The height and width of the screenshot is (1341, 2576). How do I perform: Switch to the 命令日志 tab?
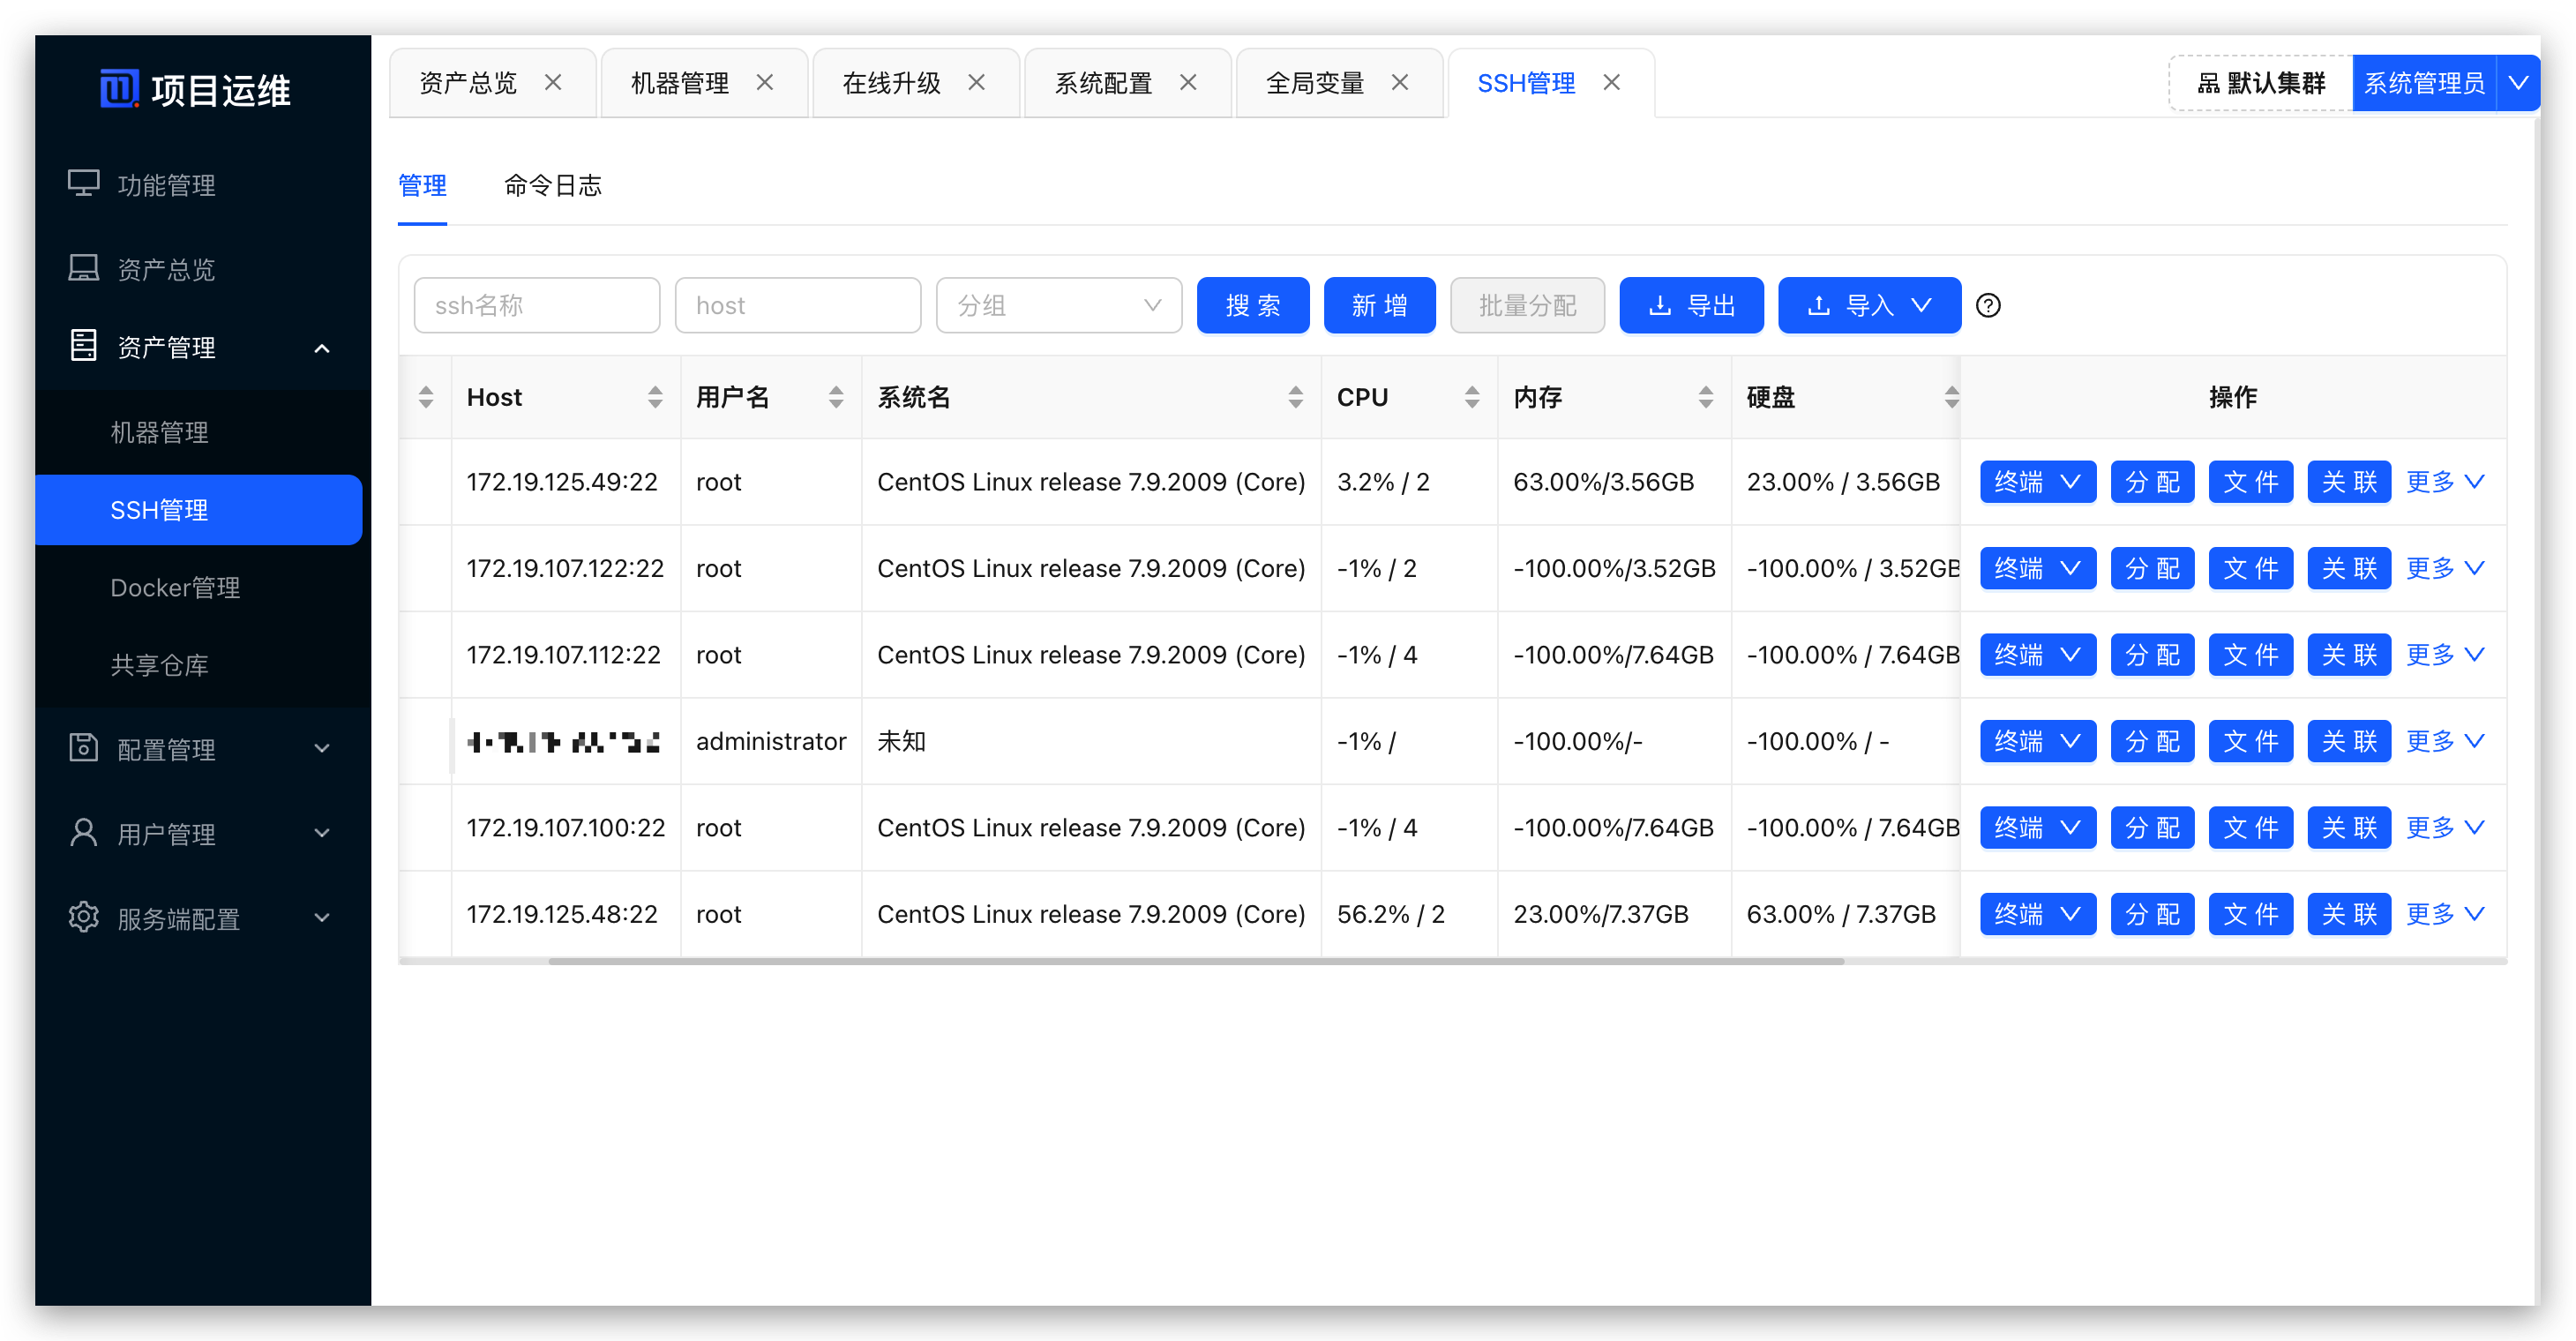pyautogui.click(x=552, y=186)
